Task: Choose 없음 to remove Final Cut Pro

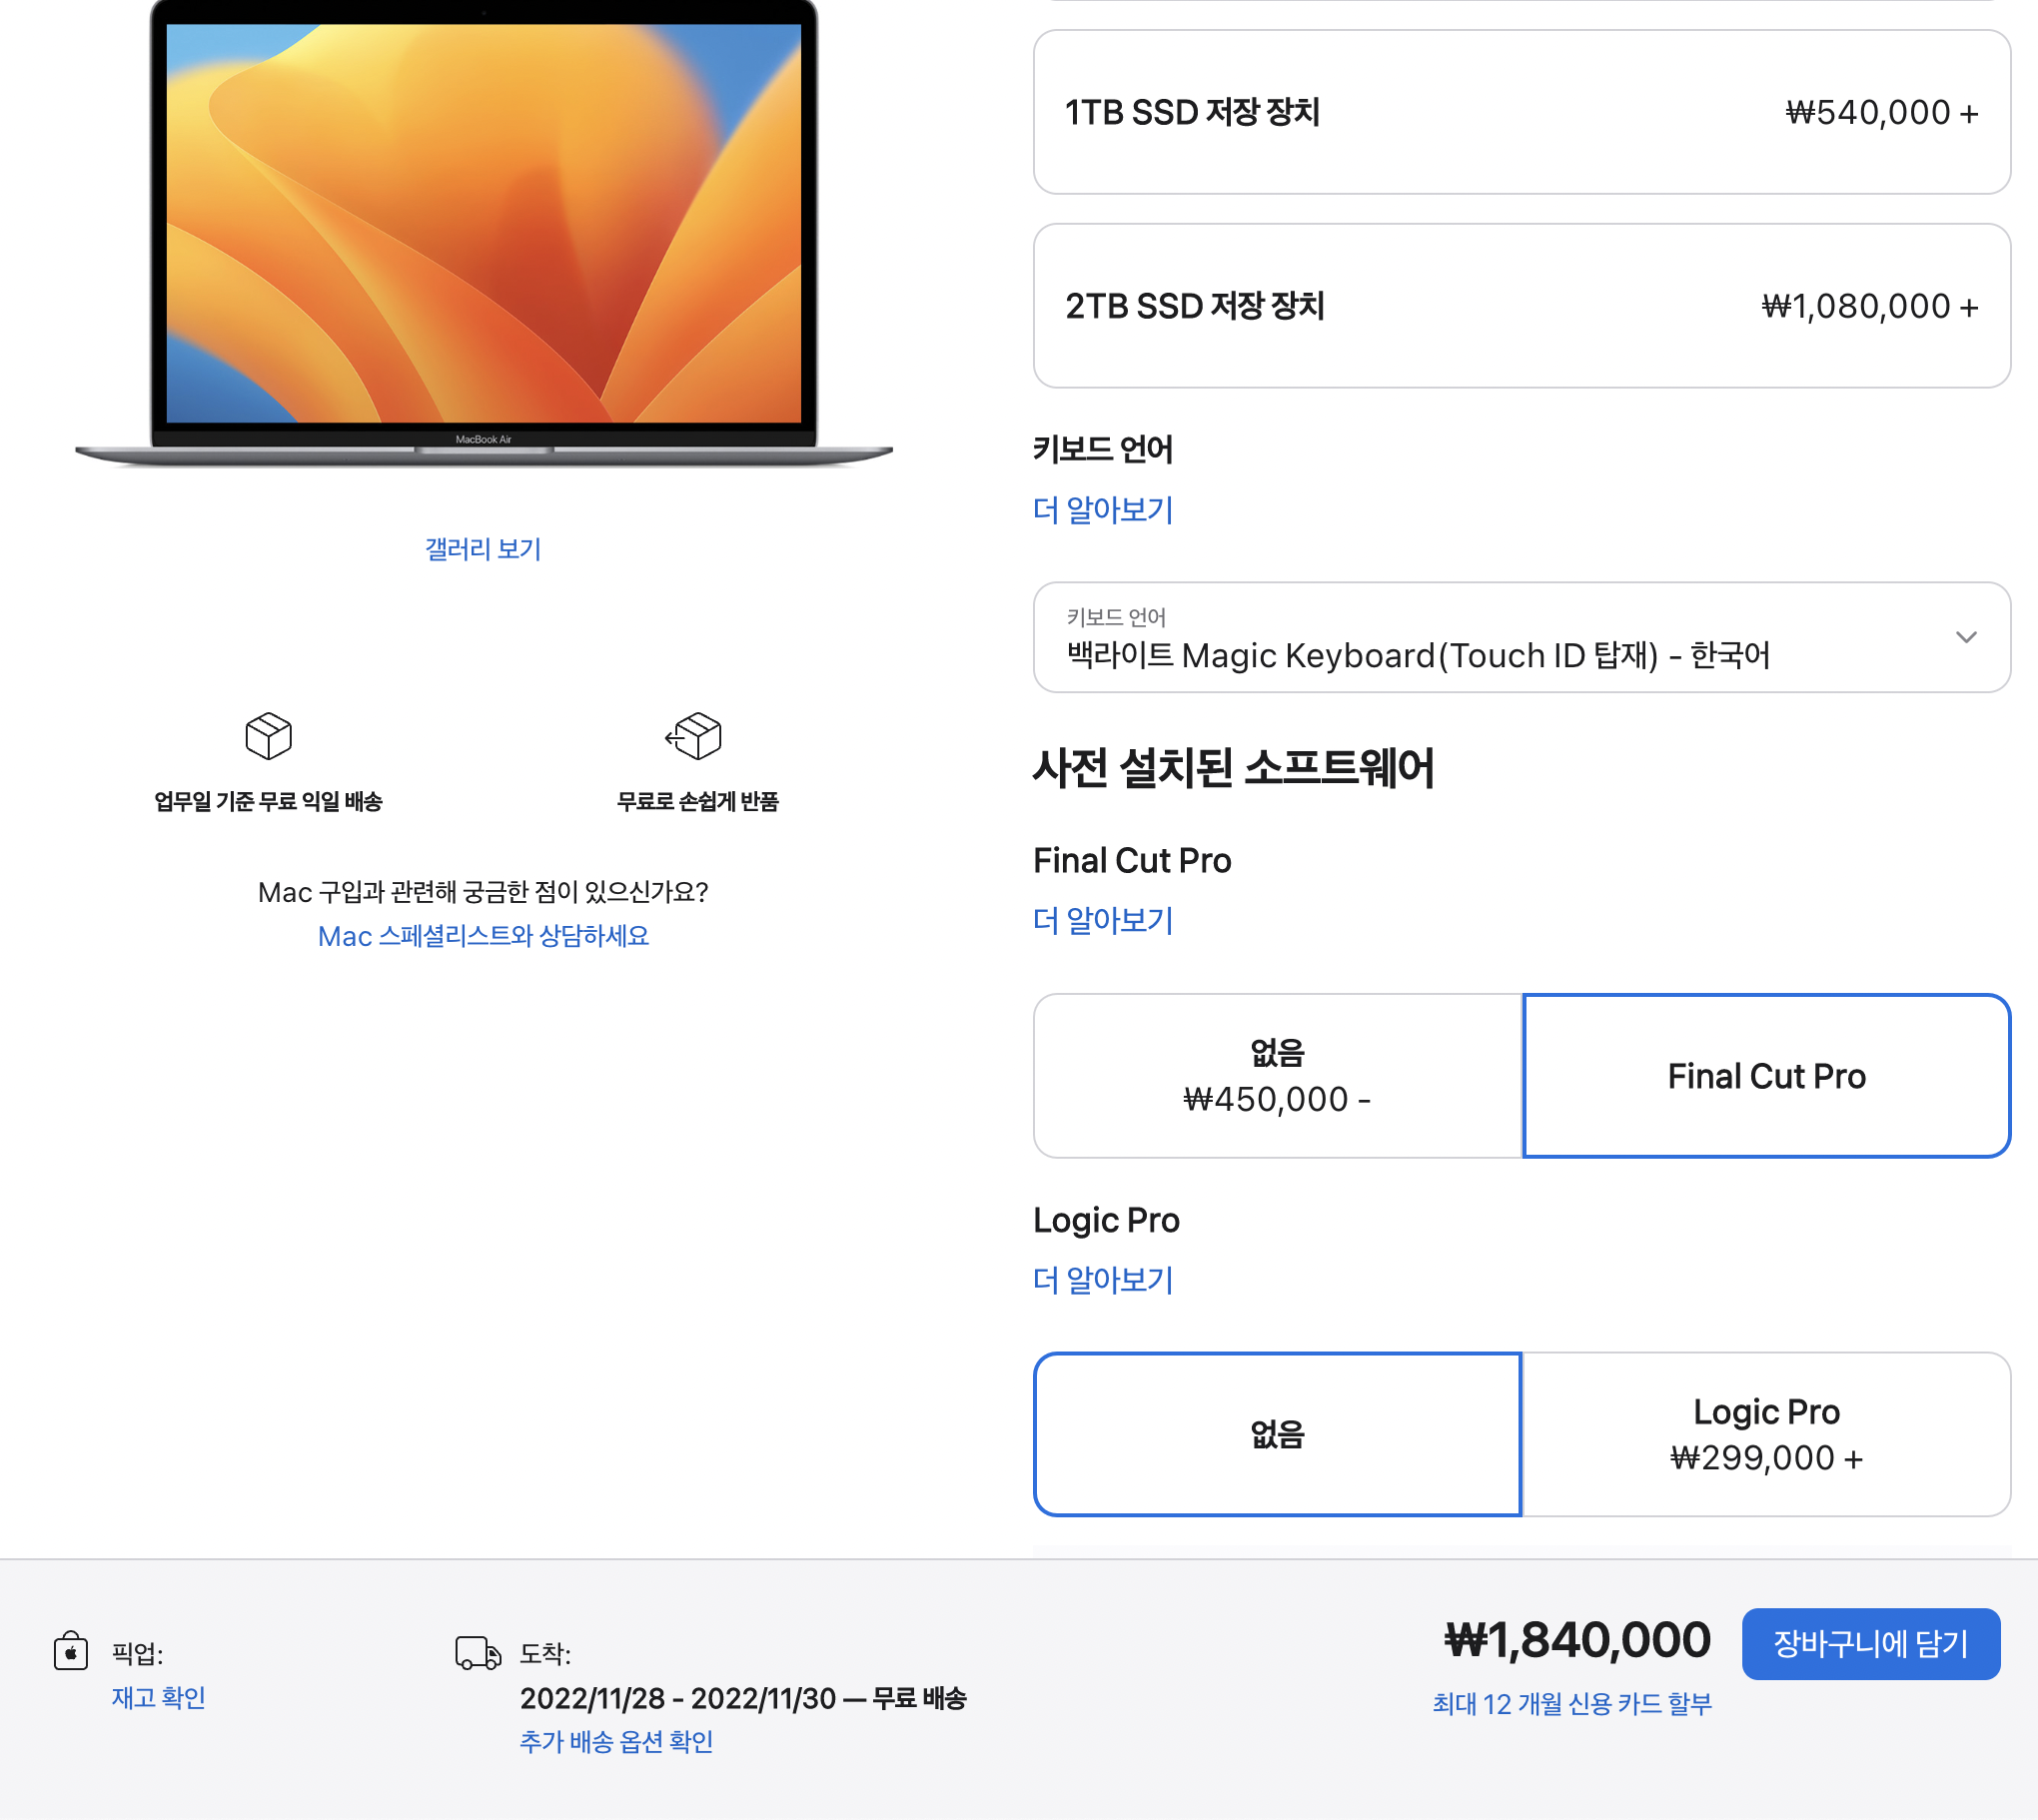Action: [1277, 1074]
